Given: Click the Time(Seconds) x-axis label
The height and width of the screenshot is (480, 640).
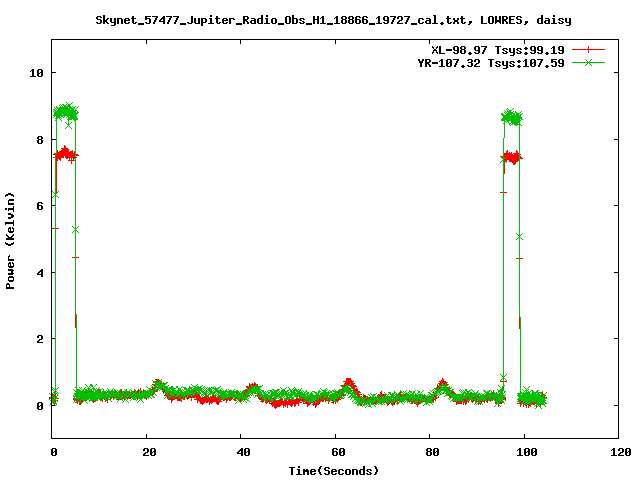Looking at the screenshot, I should click(x=333, y=471).
